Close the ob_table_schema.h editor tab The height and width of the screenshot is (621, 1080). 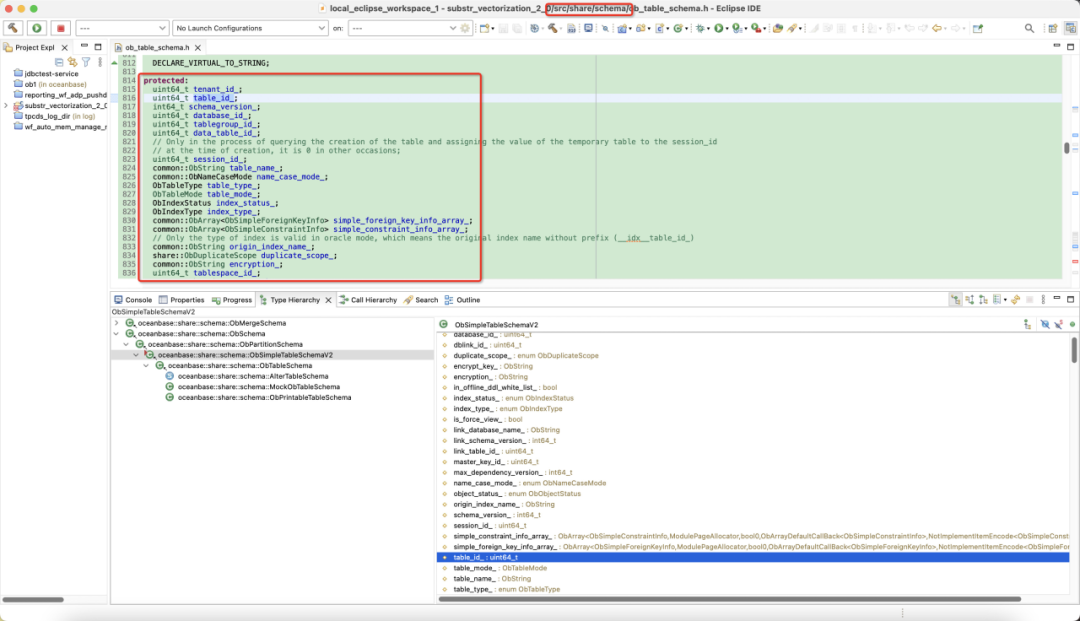tap(198, 48)
